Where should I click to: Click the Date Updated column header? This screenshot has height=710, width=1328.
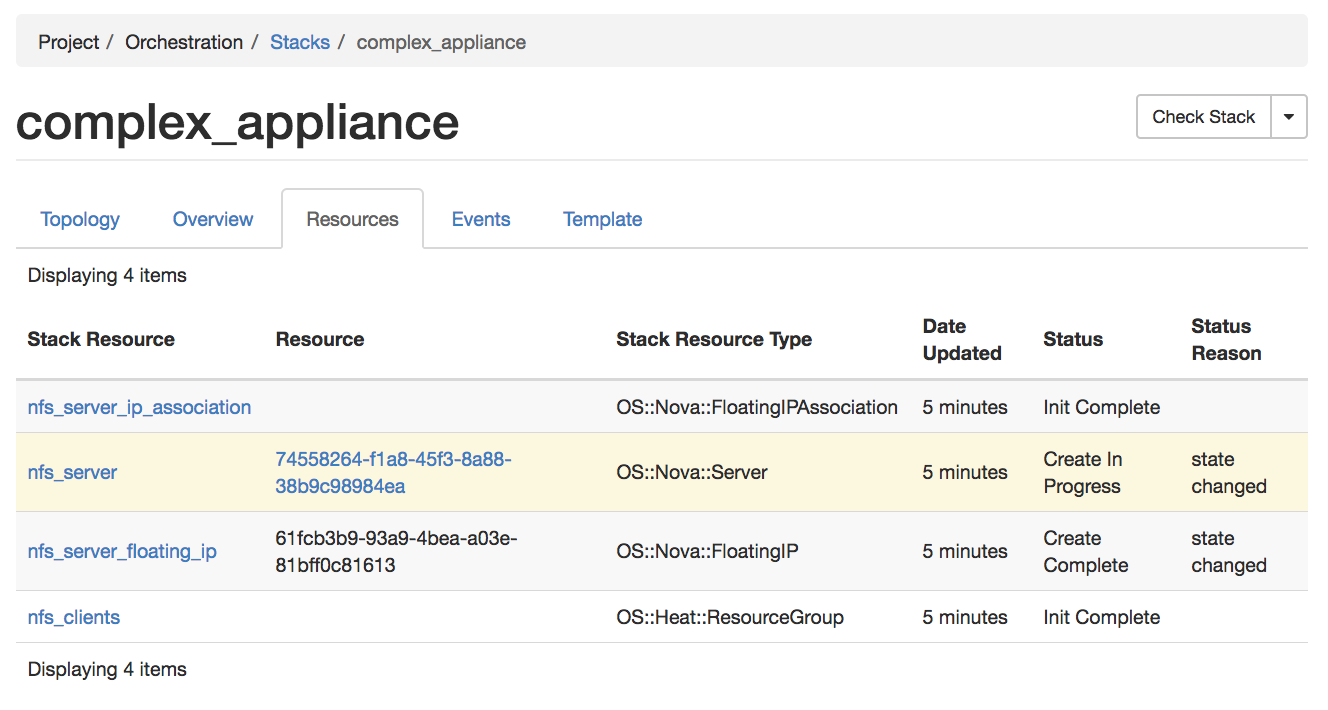pyautogui.click(x=962, y=339)
